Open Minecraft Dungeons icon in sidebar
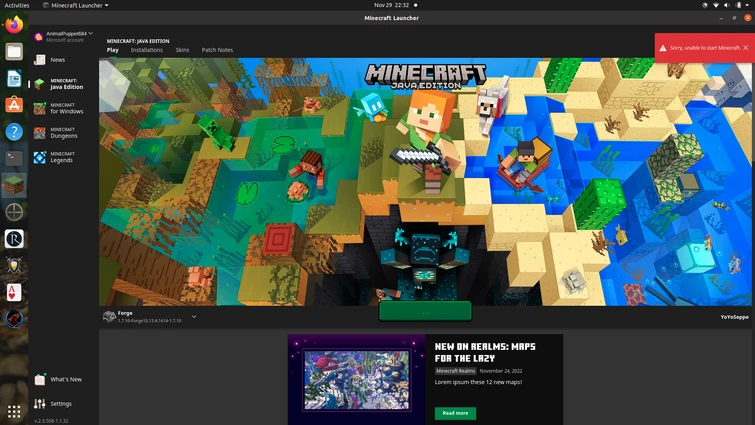The width and height of the screenshot is (755, 425). click(39, 133)
